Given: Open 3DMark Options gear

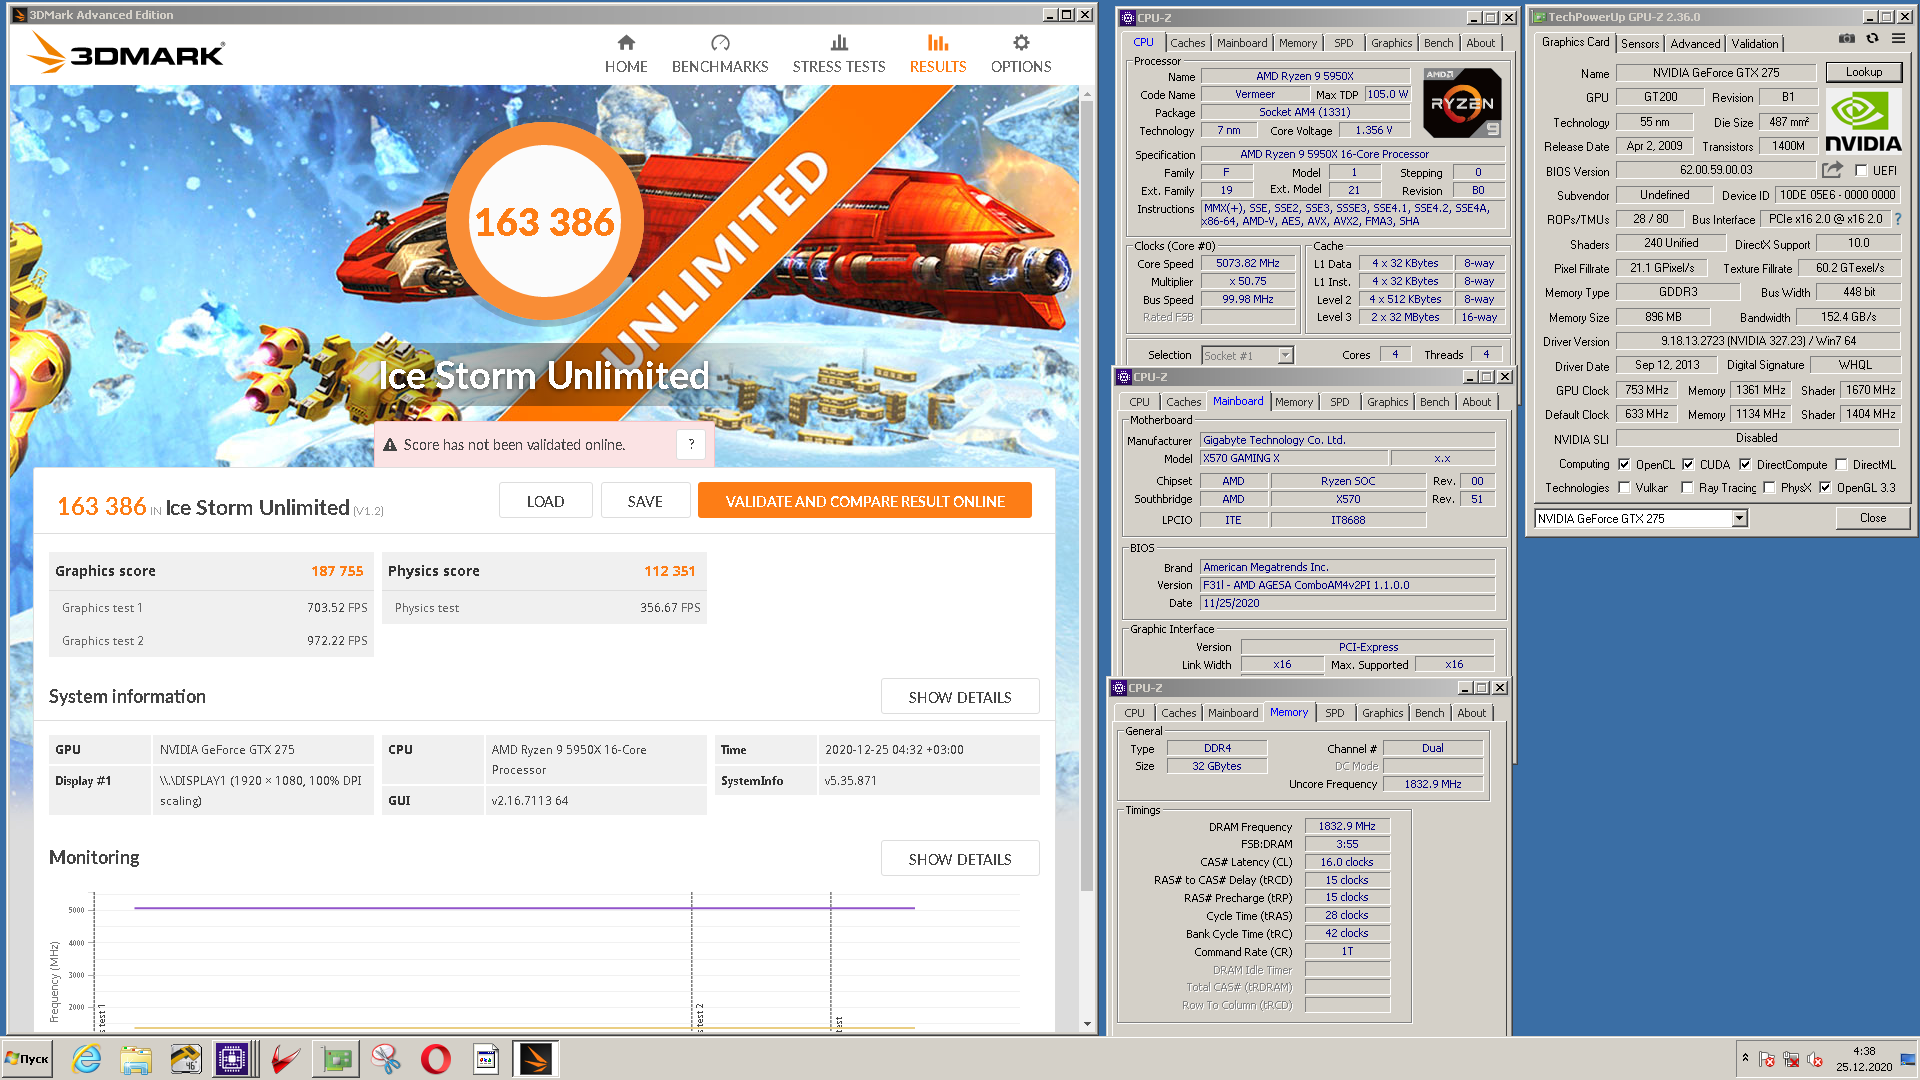Looking at the screenshot, I should click(1021, 54).
